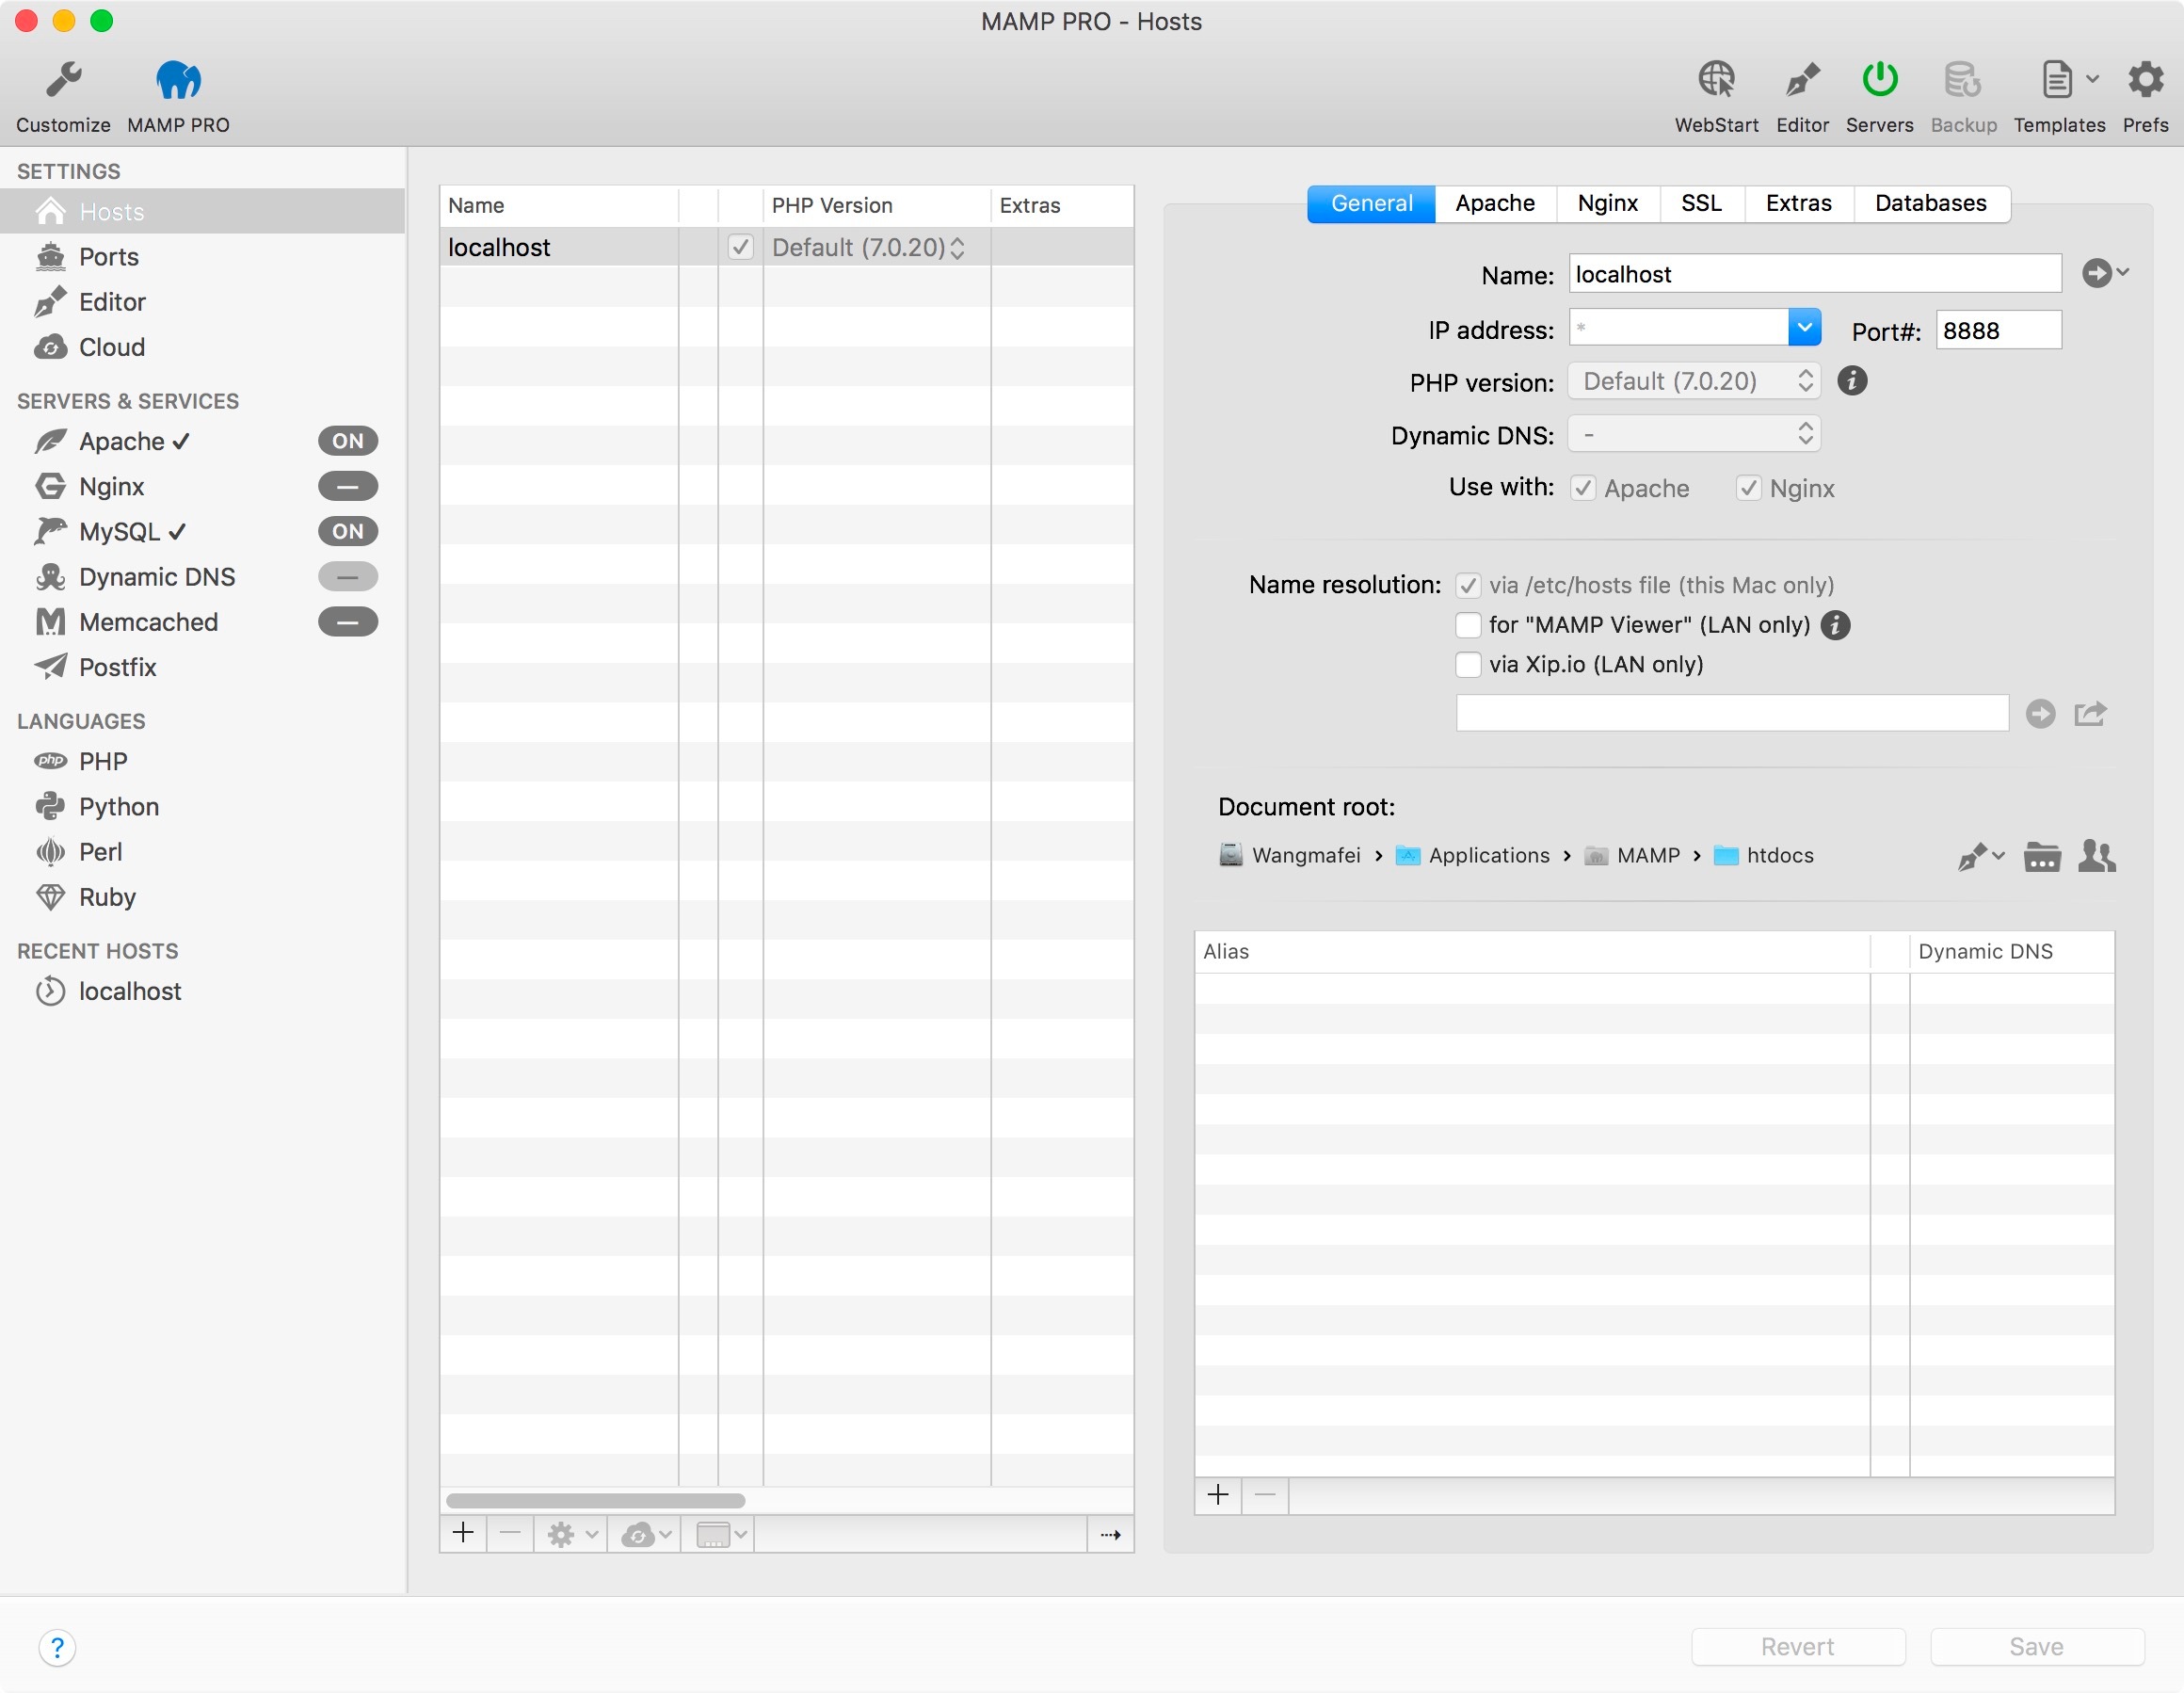
Task: Open the Dynamic DNS popup menu
Action: click(1694, 434)
